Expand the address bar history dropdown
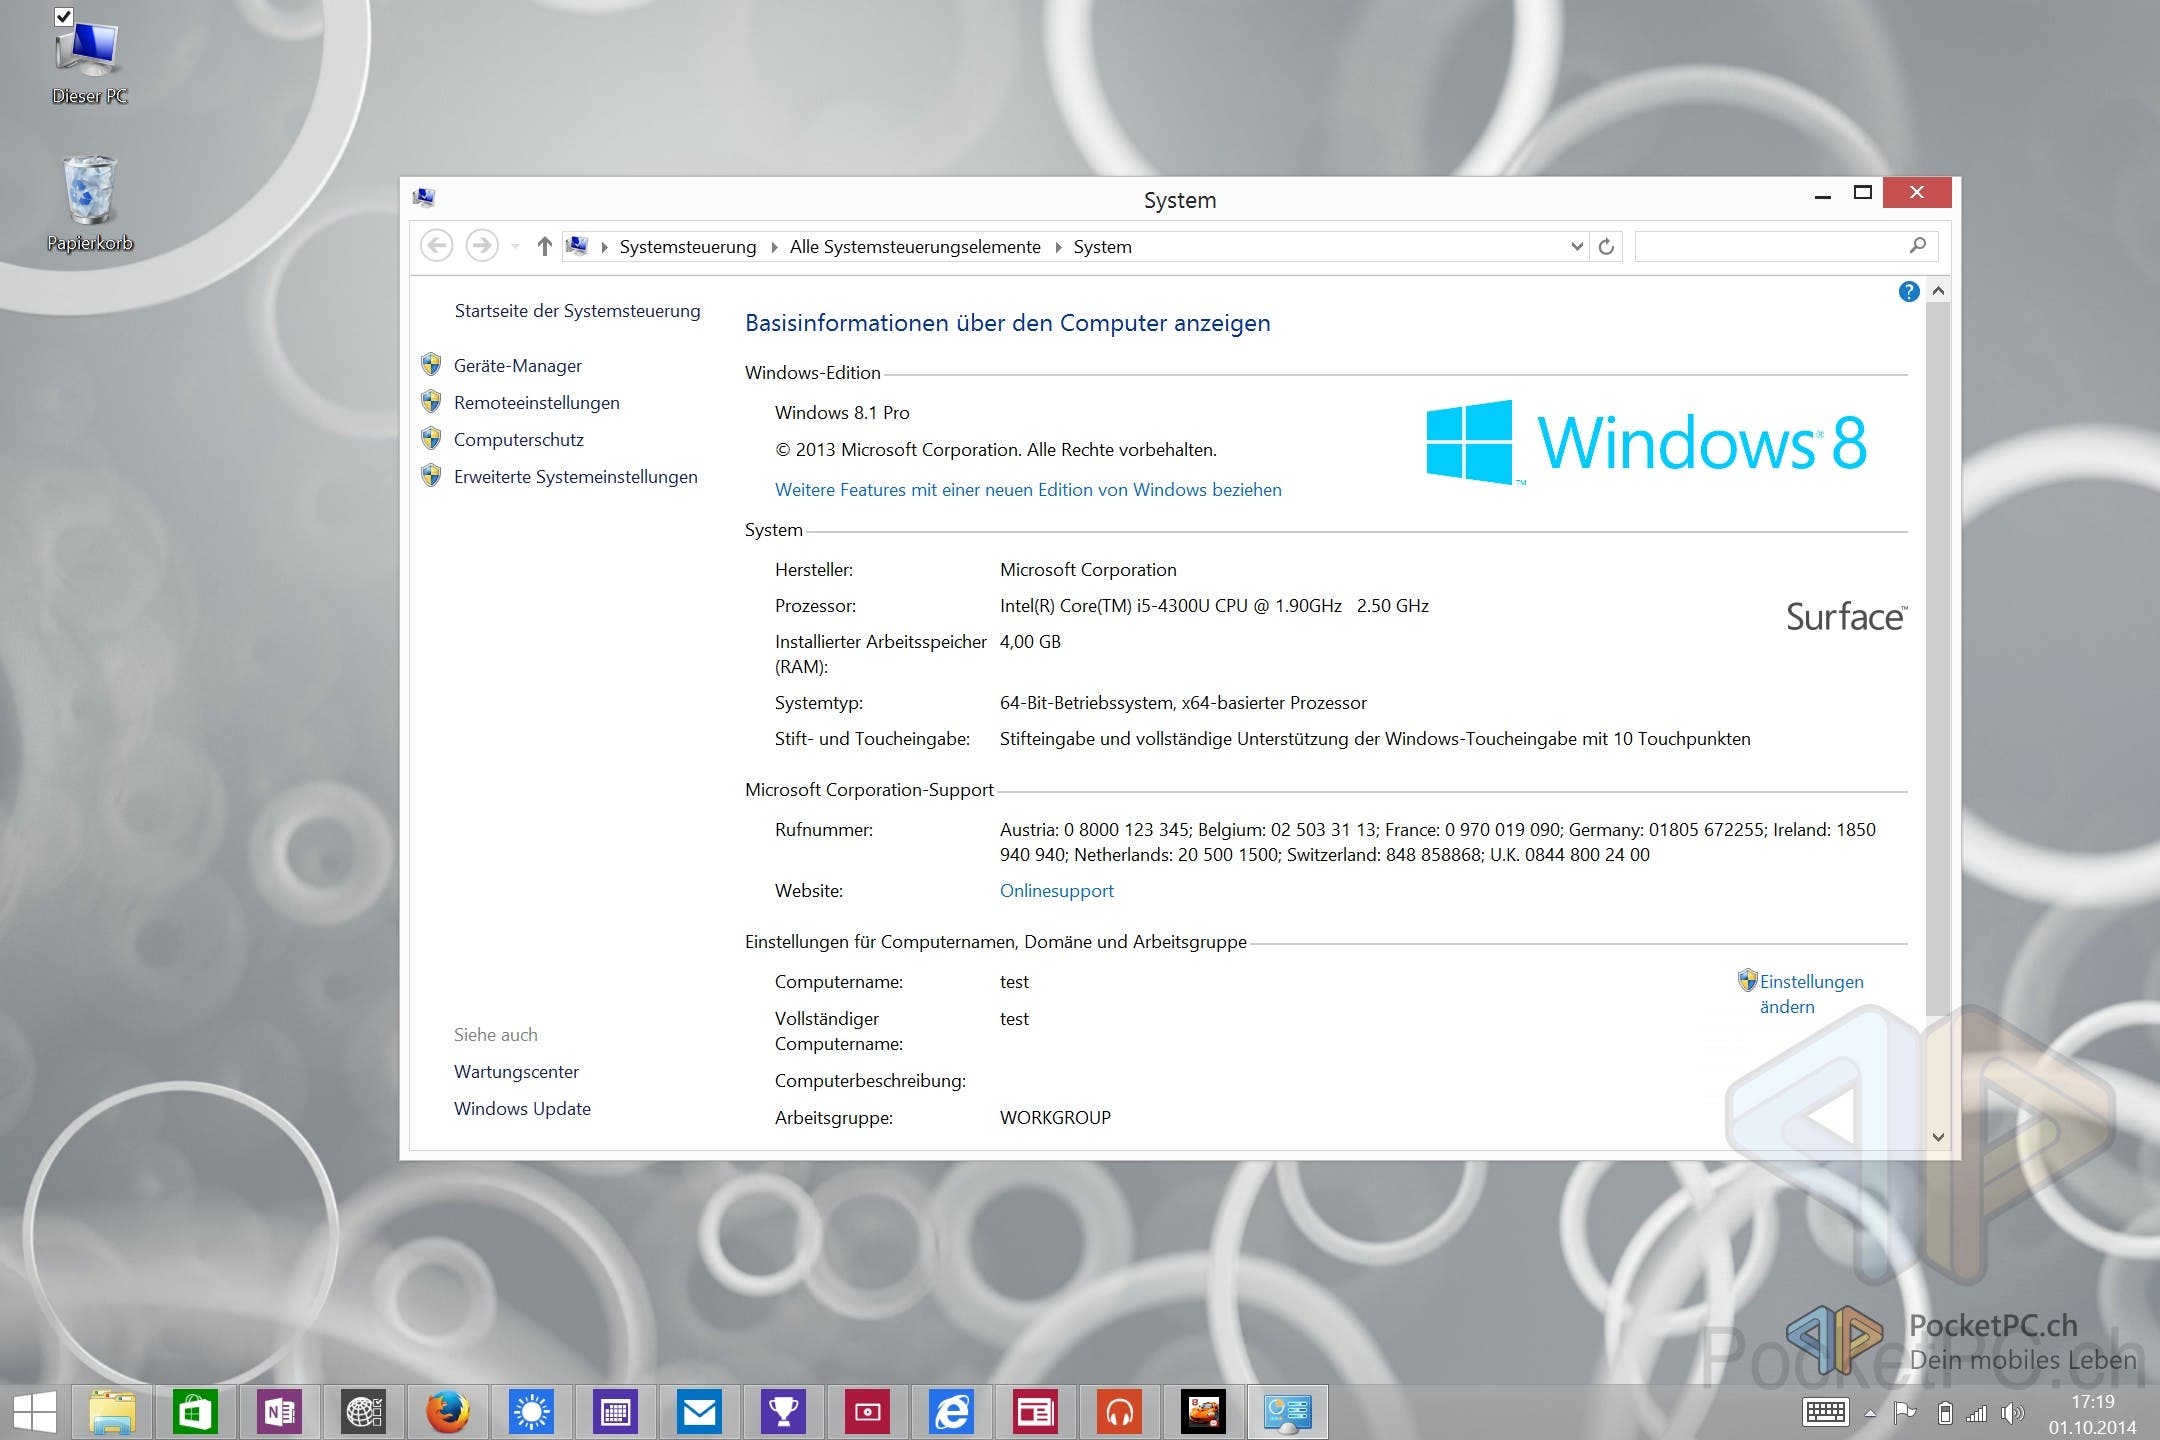2160x1440 pixels. tap(1576, 246)
